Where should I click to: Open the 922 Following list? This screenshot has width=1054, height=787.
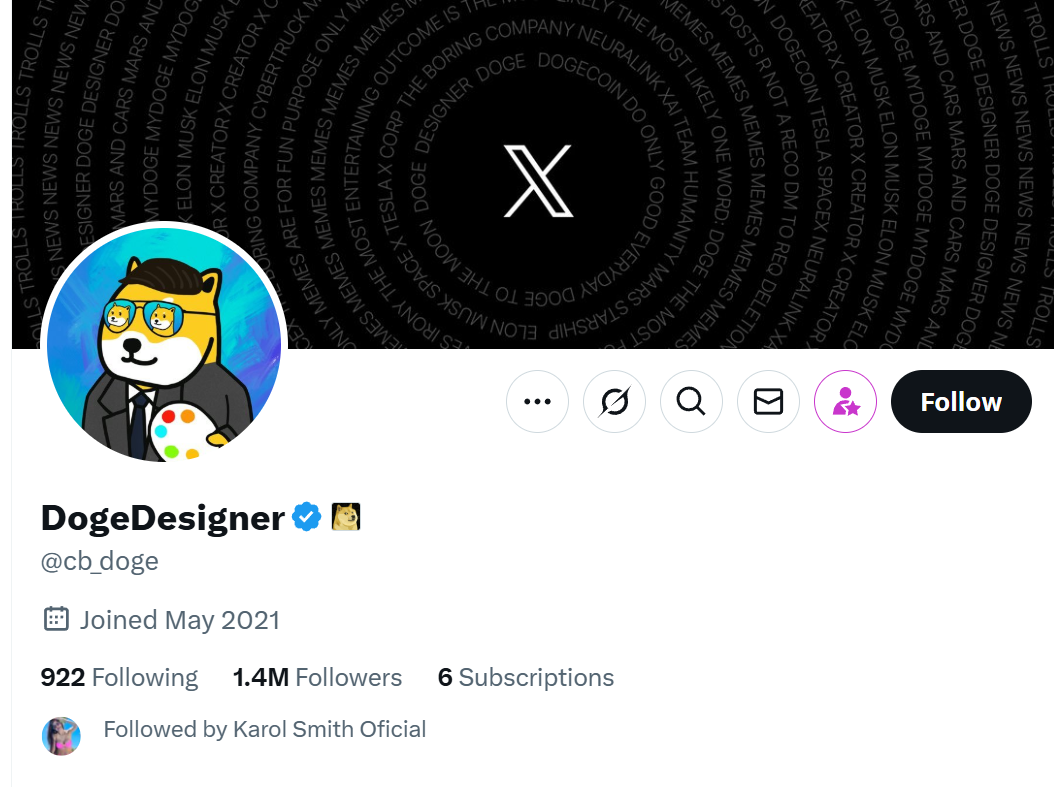click(x=119, y=677)
